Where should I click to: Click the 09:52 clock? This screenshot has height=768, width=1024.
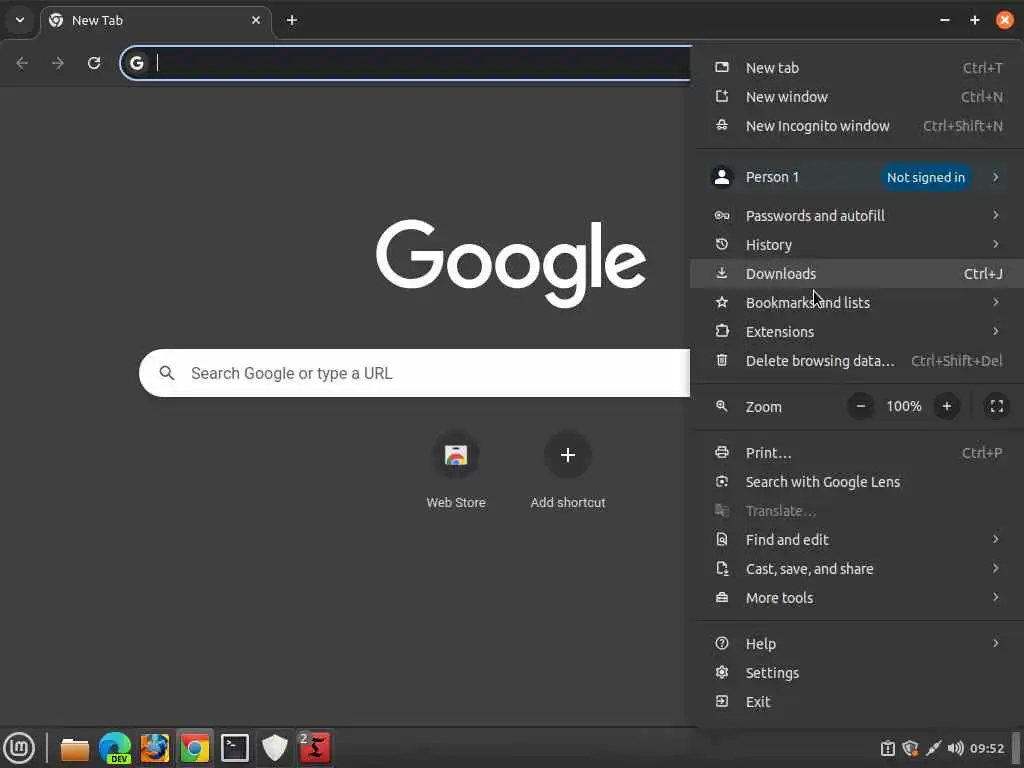coord(987,748)
